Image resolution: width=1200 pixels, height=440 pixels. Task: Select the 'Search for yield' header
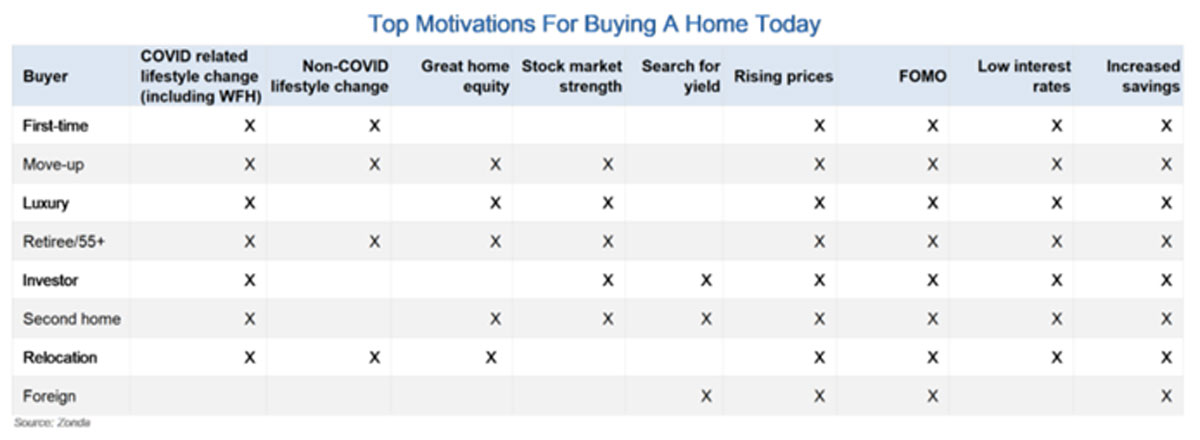click(x=681, y=76)
